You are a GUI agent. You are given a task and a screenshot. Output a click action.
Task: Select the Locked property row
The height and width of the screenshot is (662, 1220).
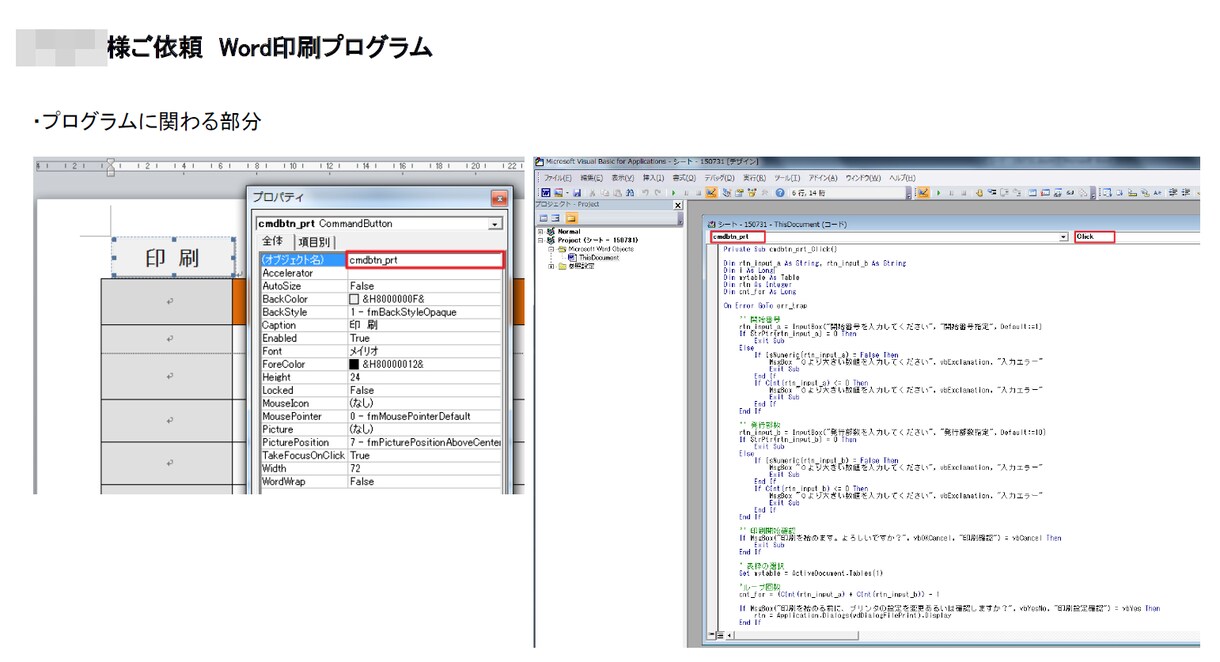pos(380,390)
